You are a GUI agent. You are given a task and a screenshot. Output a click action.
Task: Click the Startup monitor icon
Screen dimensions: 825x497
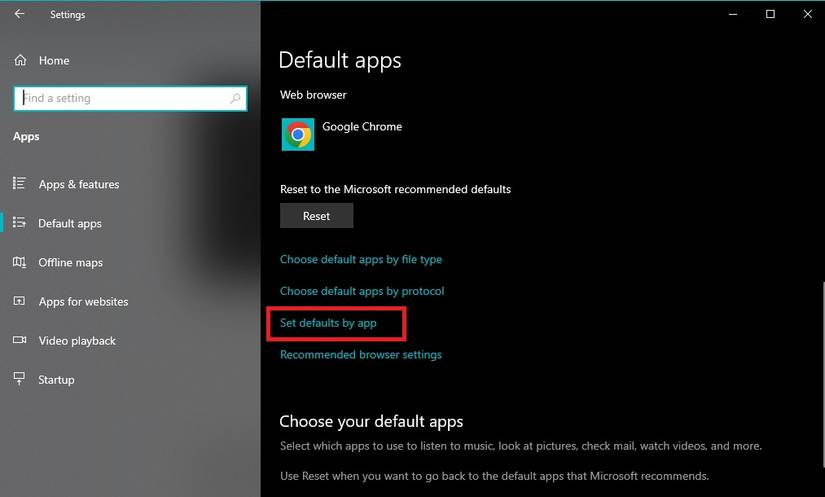tap(19, 379)
